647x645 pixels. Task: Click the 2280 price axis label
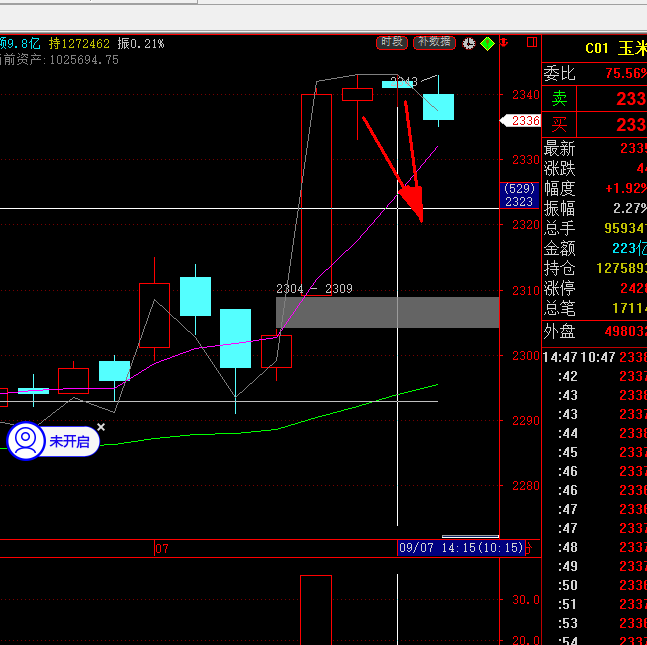(x=526, y=486)
